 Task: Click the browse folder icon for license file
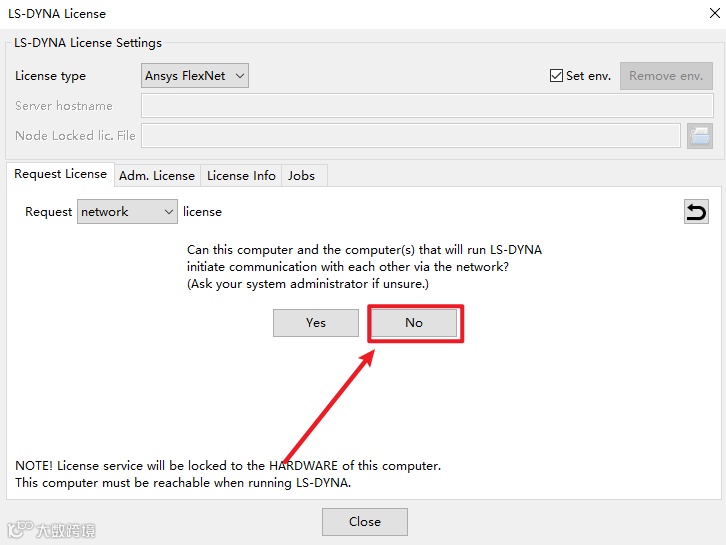pyautogui.click(x=700, y=136)
